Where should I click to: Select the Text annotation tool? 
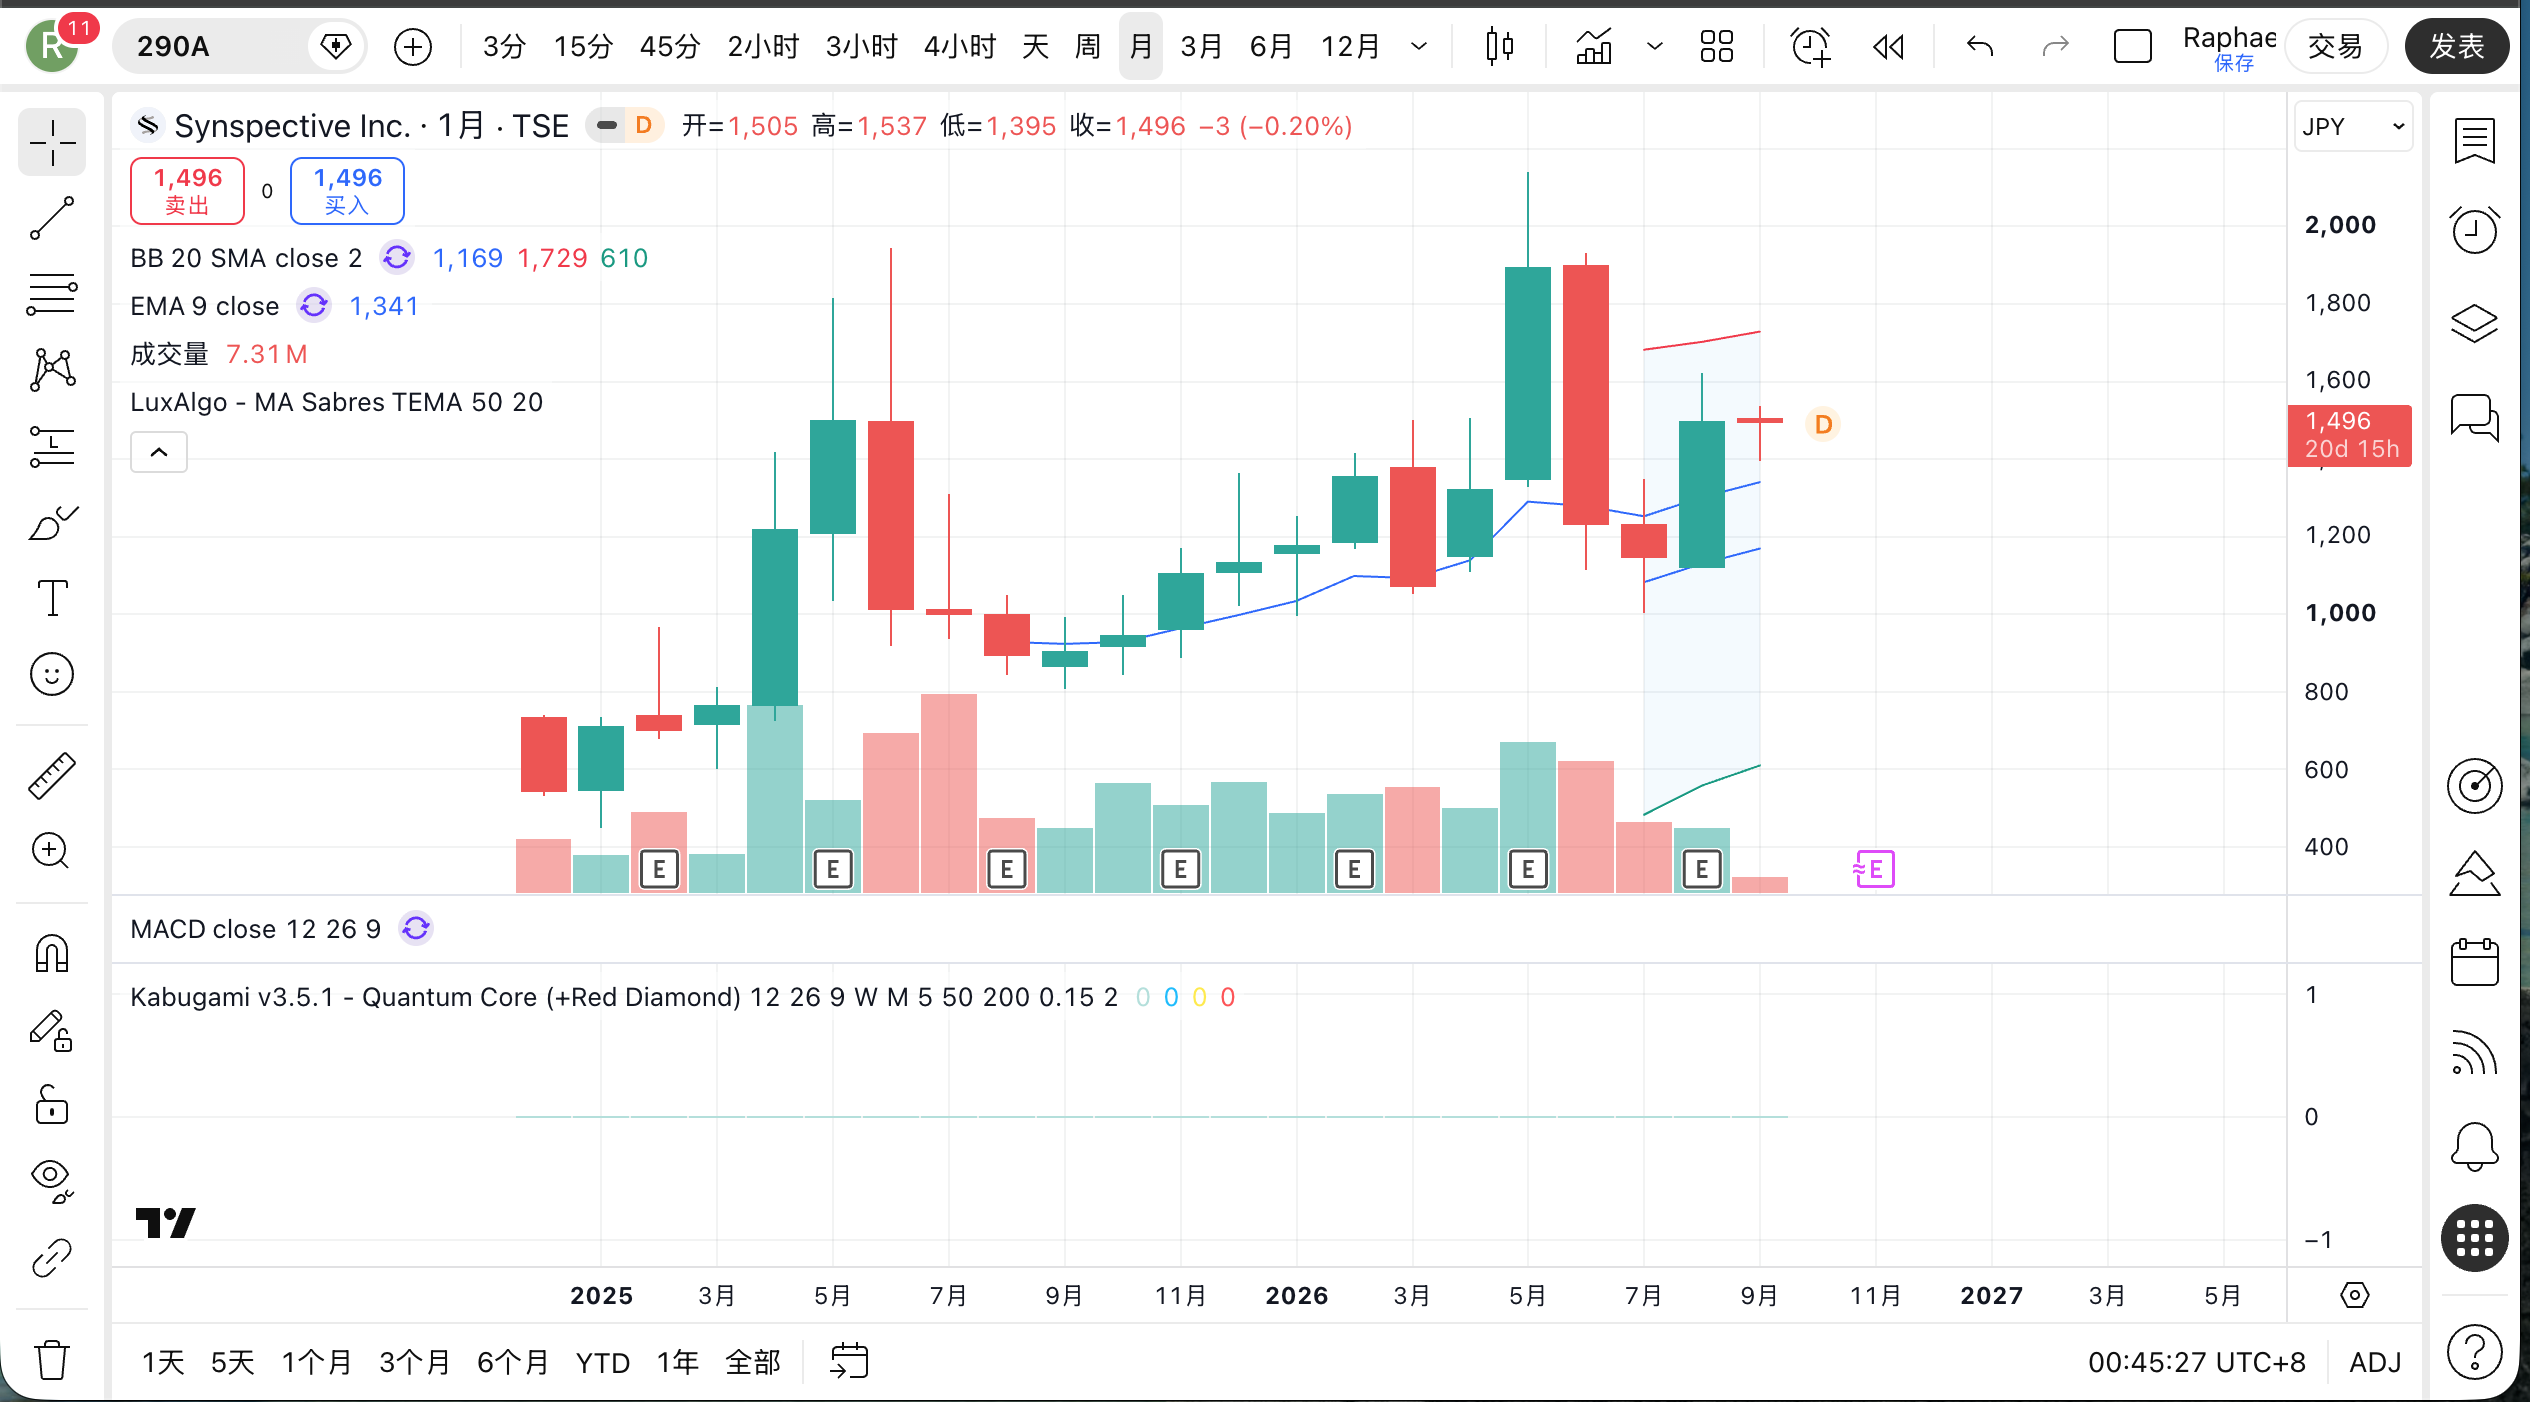click(52, 598)
